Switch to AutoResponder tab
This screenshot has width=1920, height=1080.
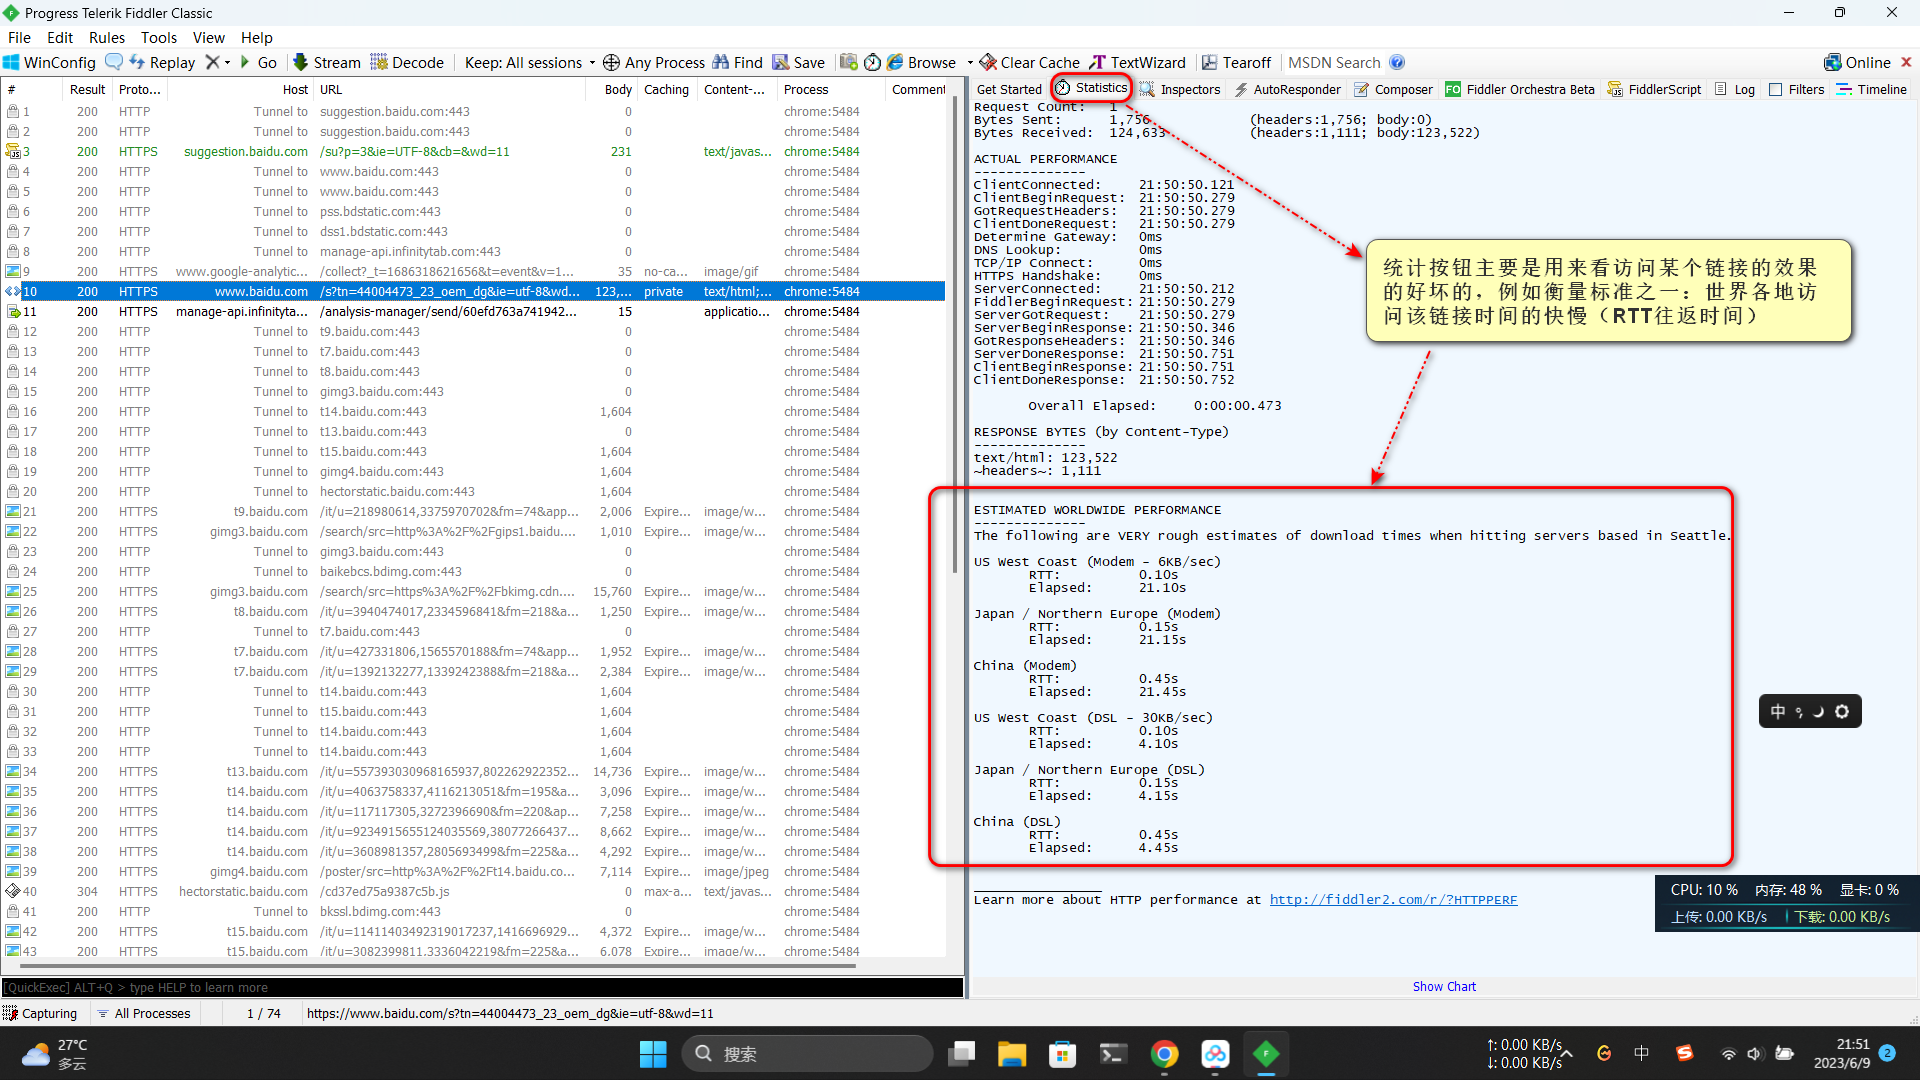pyautogui.click(x=1287, y=89)
